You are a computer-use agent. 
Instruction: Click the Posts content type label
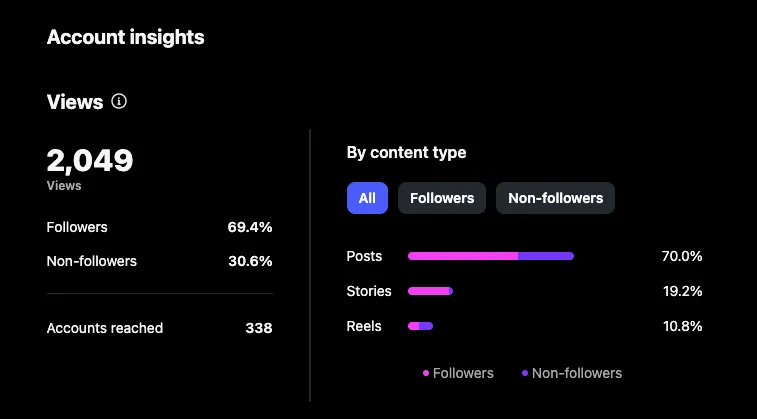364,256
